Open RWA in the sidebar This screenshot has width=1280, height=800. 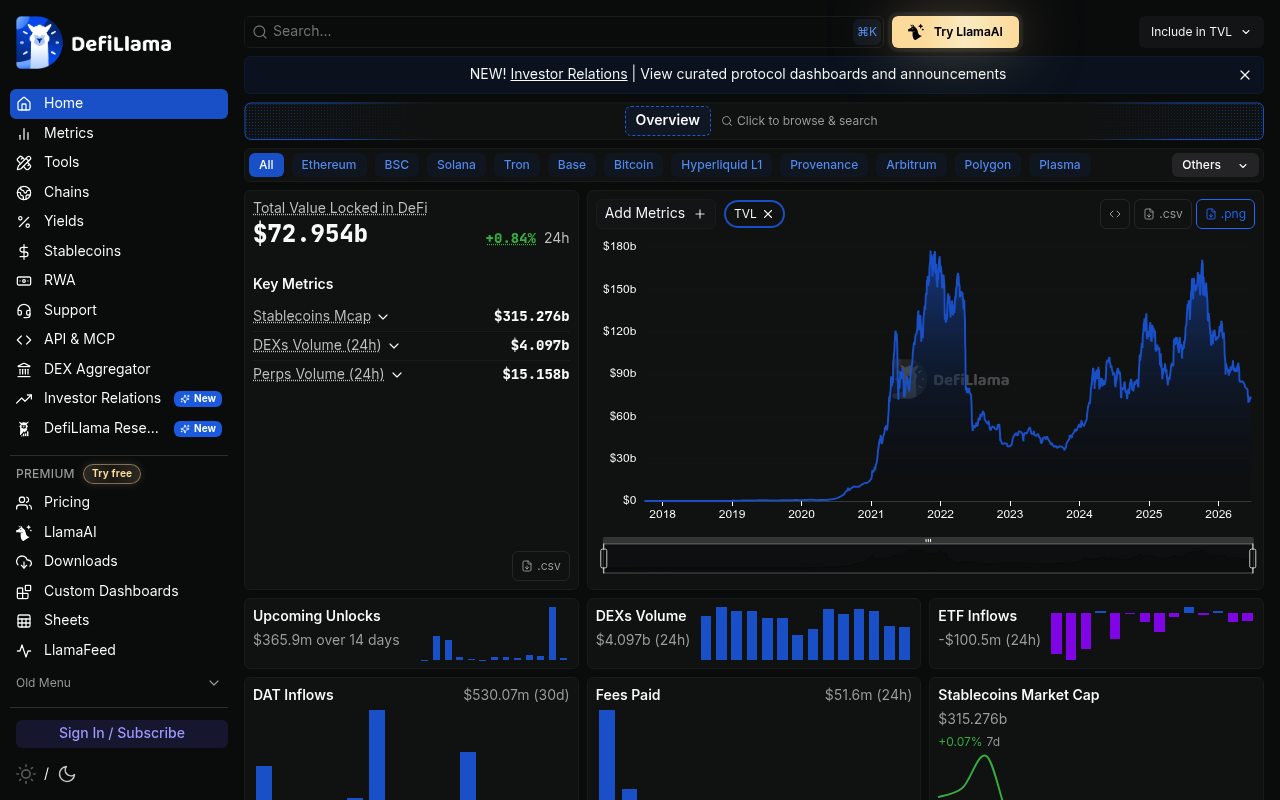[x=119, y=280]
